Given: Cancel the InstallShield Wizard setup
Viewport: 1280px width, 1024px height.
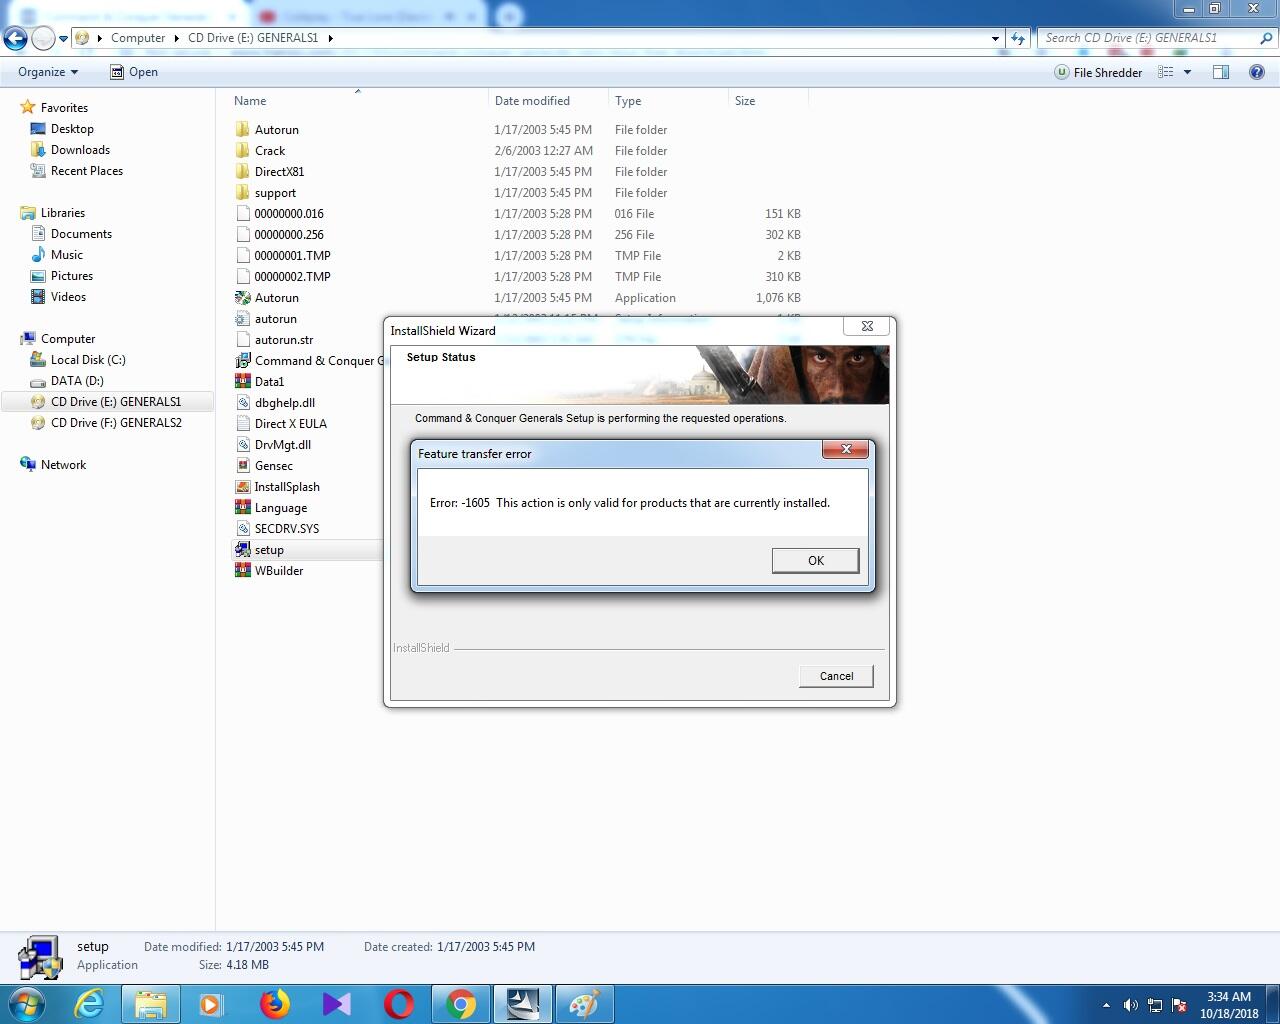Looking at the screenshot, I should click(x=836, y=676).
